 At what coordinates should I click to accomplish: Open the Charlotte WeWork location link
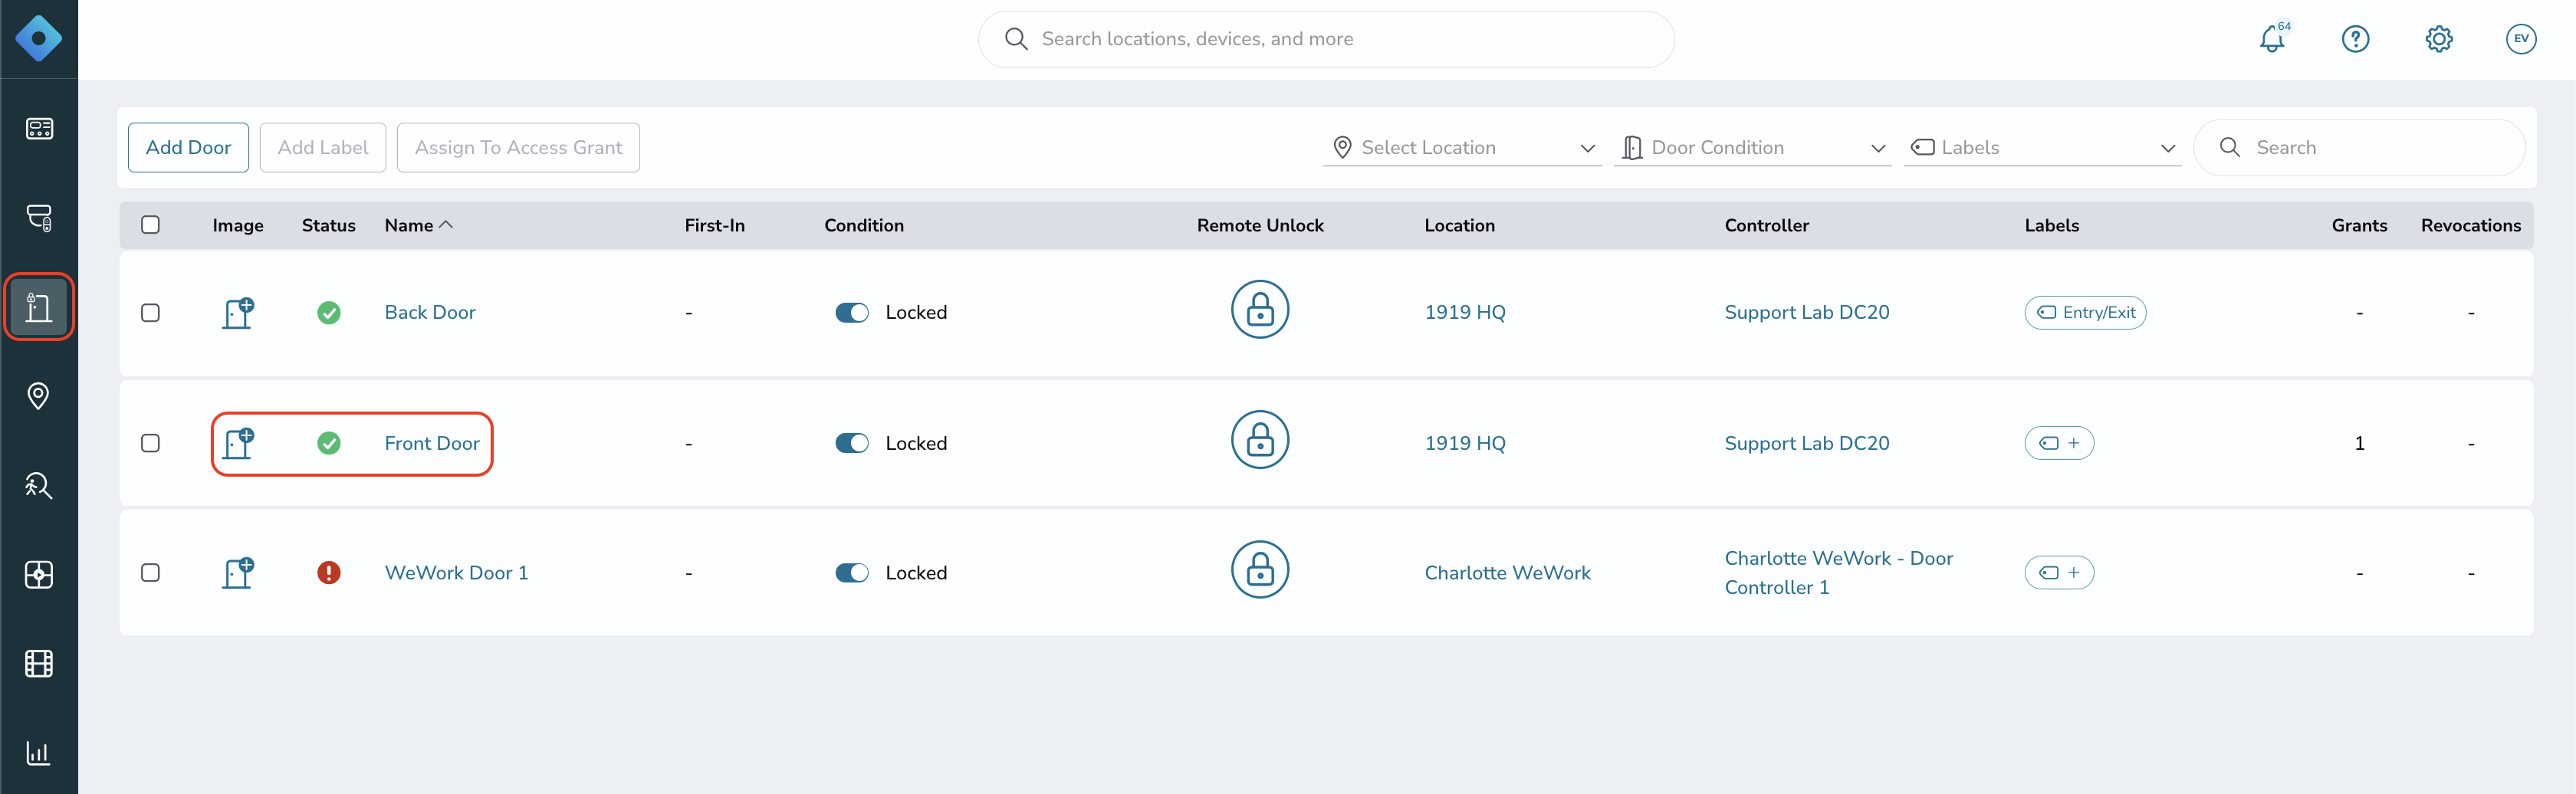tap(1506, 573)
